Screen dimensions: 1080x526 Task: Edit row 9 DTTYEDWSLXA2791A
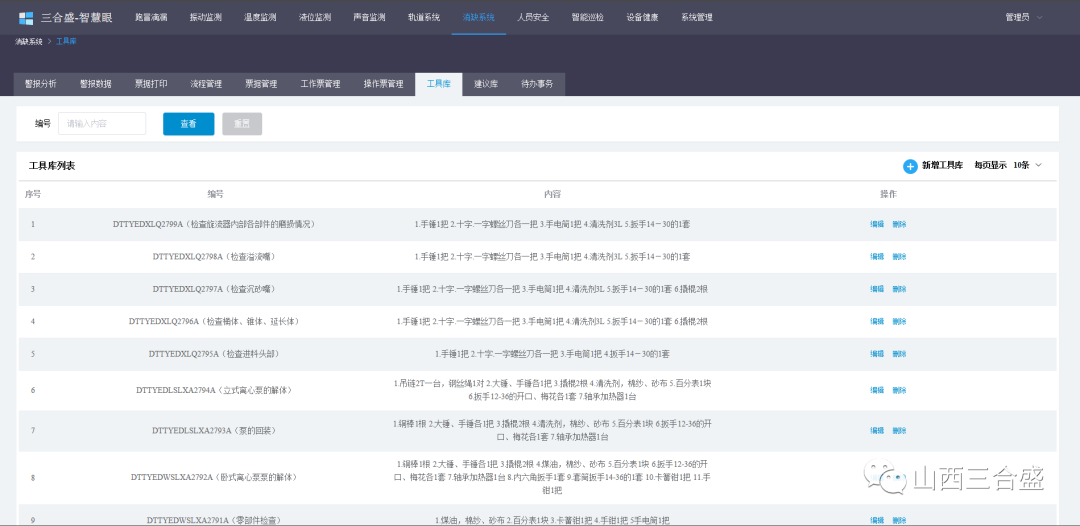pyautogui.click(x=877, y=520)
